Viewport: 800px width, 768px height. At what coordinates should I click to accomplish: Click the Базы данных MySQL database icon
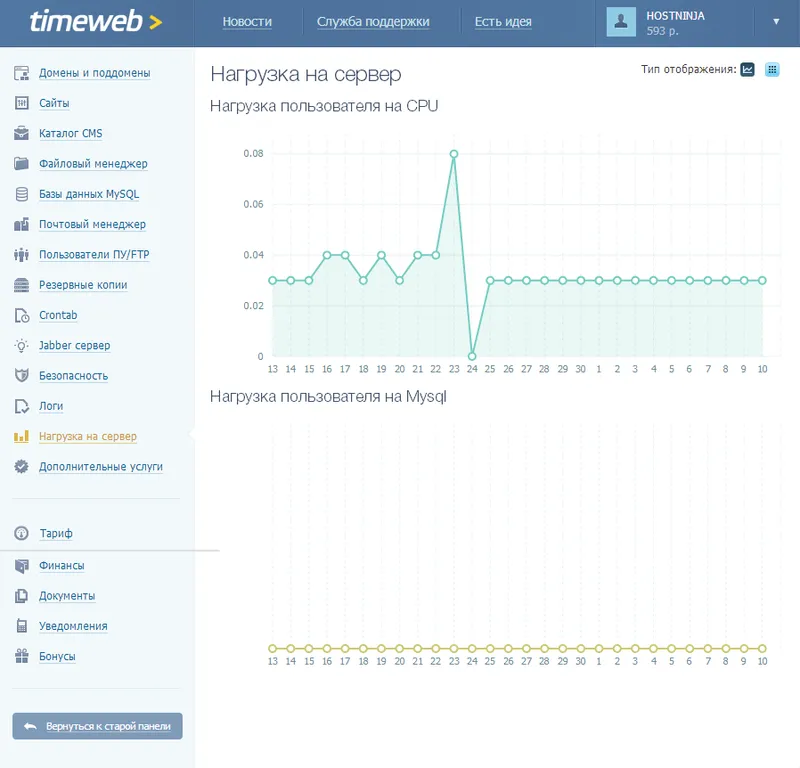click(21, 194)
